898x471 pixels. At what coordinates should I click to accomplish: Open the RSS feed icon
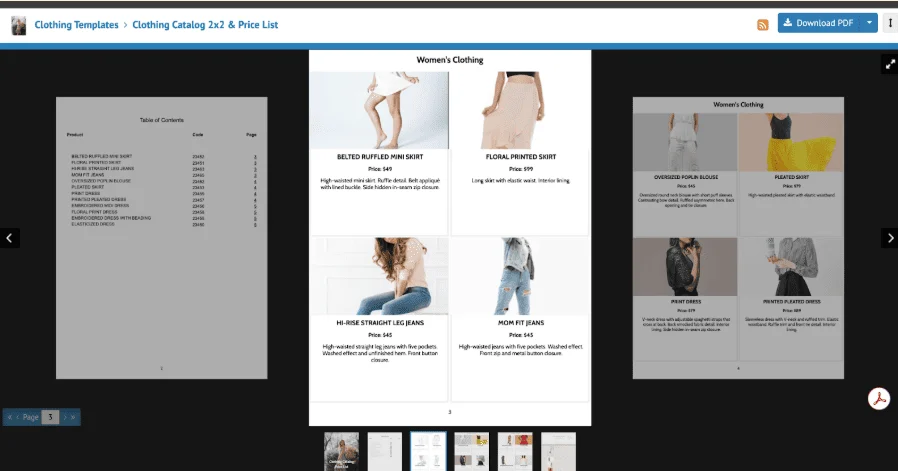(x=762, y=25)
